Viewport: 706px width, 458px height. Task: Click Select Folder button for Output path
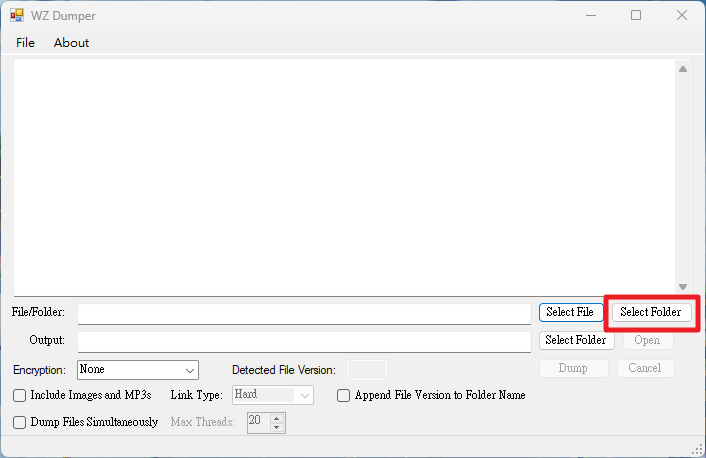tap(576, 340)
